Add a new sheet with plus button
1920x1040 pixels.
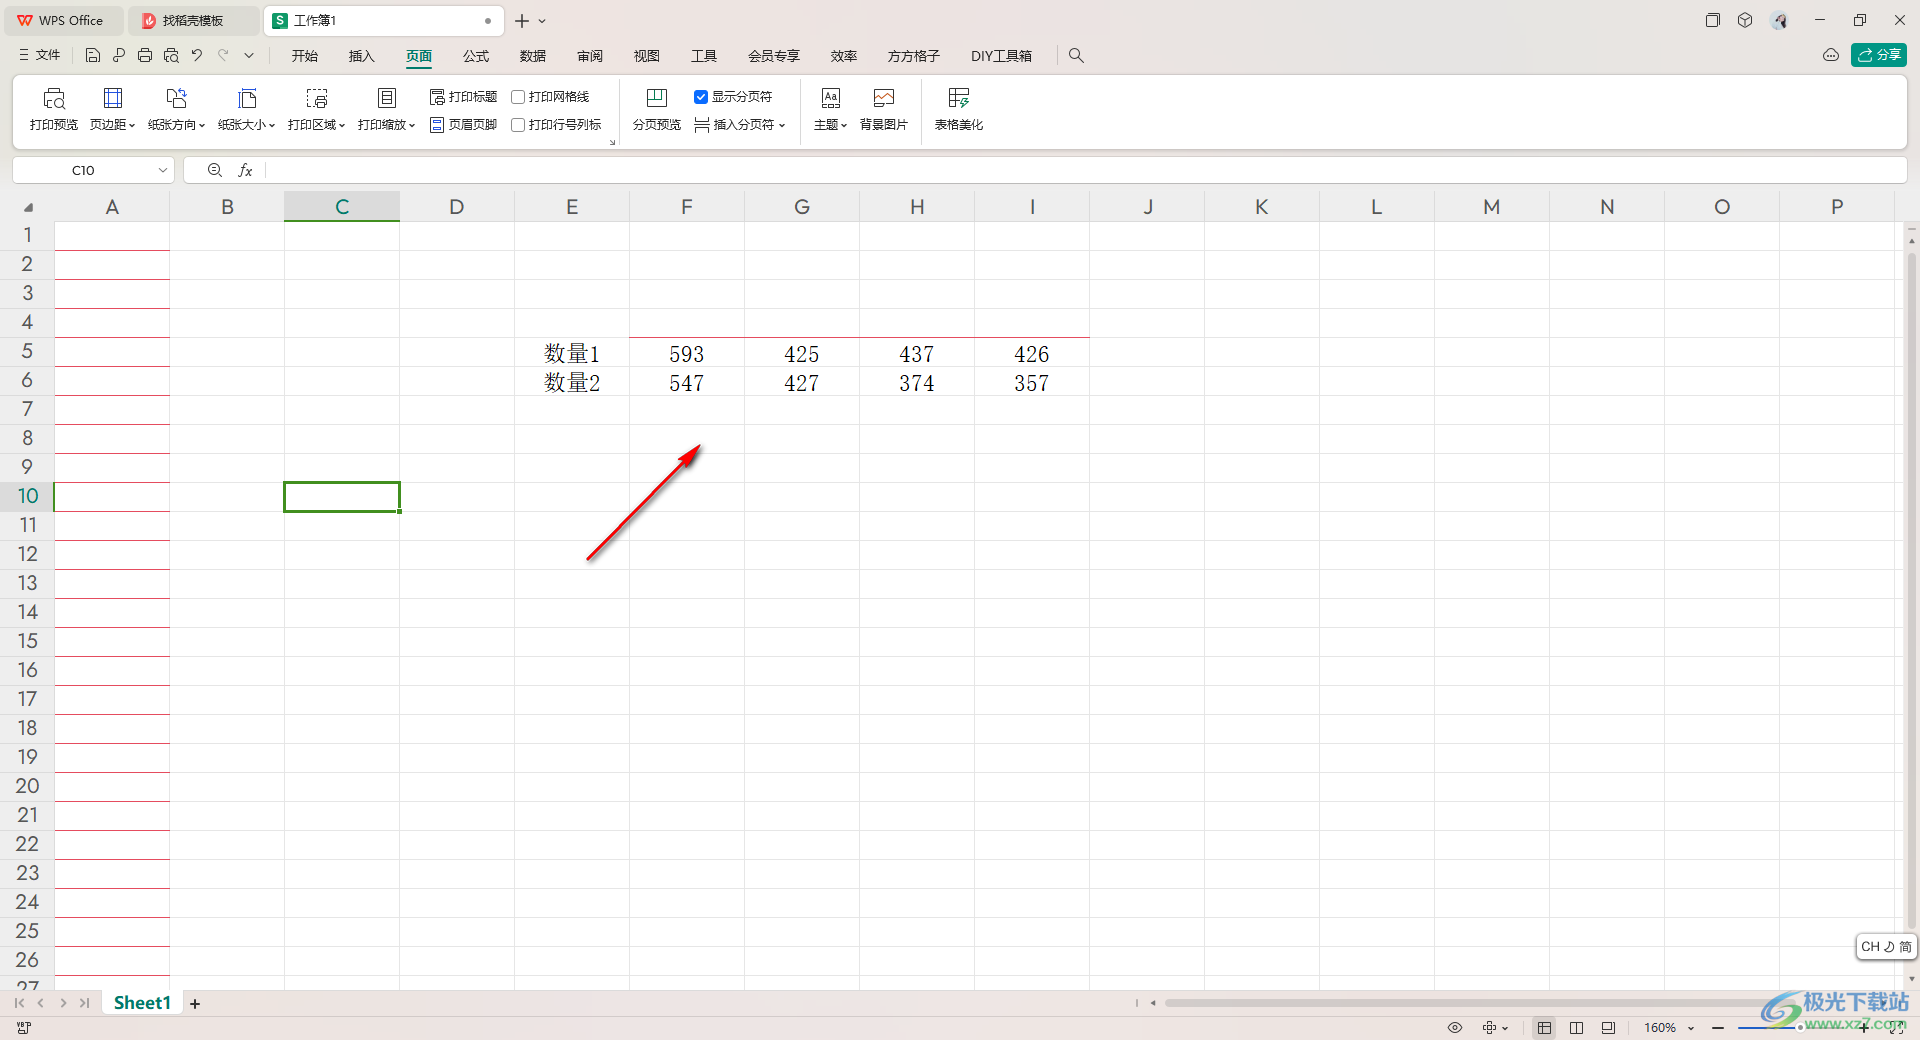[195, 1003]
